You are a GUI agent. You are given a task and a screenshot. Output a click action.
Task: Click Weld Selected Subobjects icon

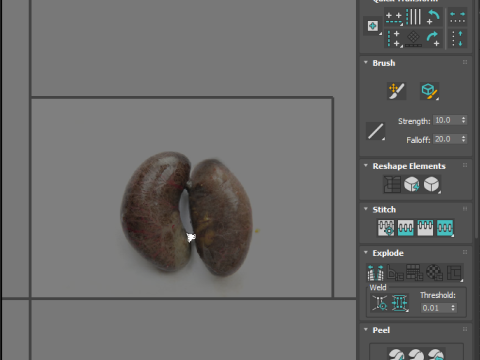click(400, 303)
